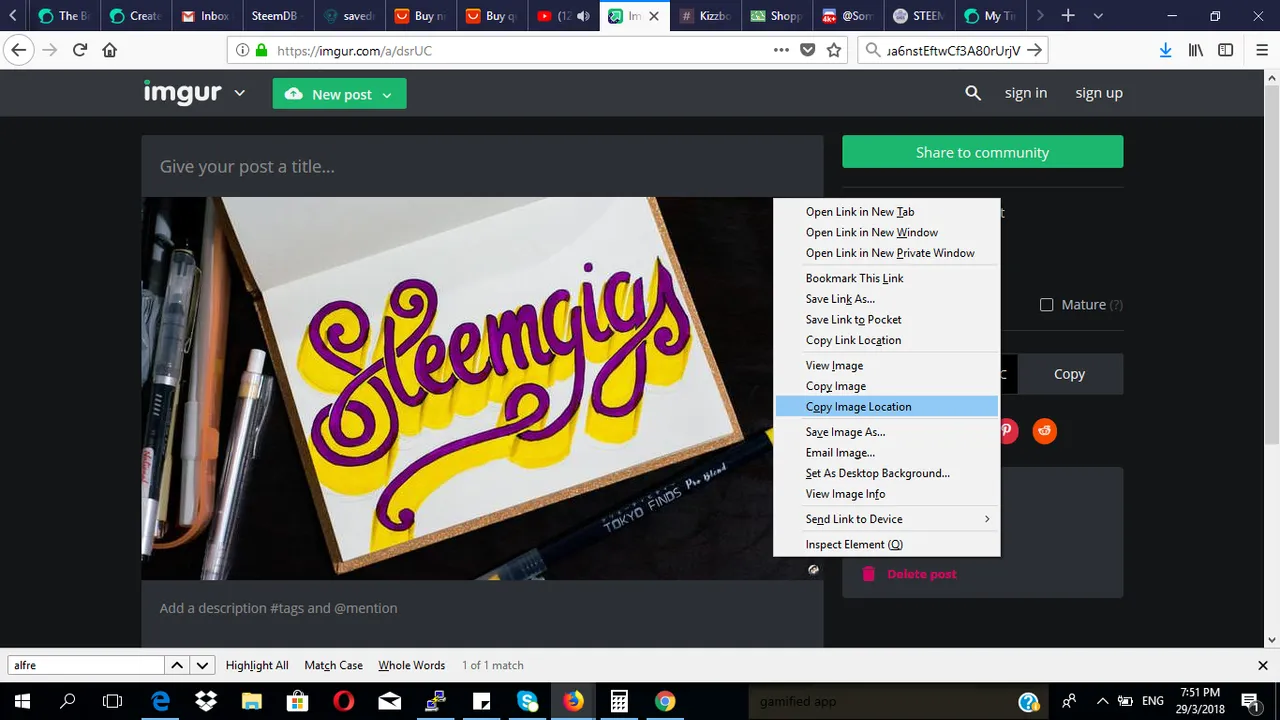Open Task View in taskbar
Screen dimensions: 1280x720
tap(113, 701)
